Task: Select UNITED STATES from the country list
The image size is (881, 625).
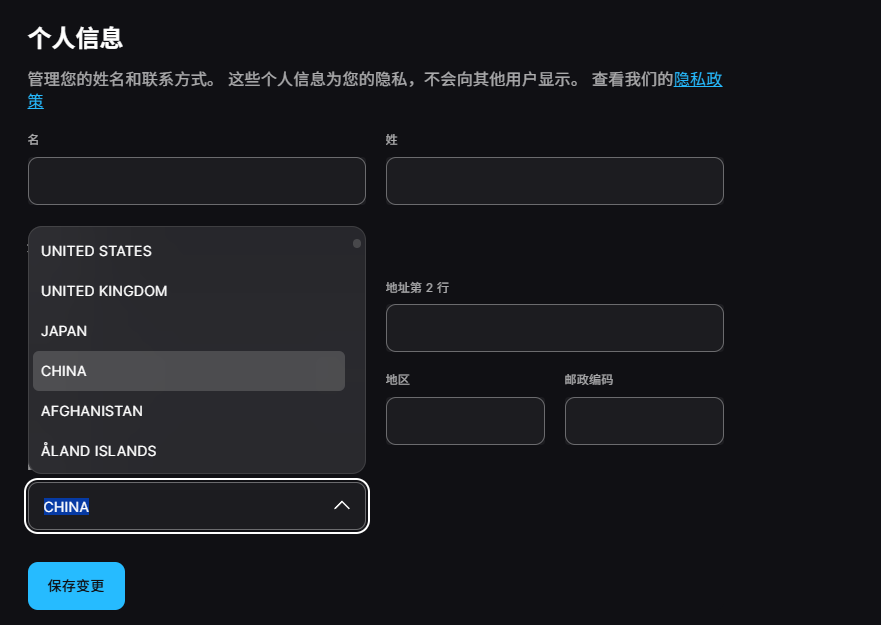Action: 189,251
